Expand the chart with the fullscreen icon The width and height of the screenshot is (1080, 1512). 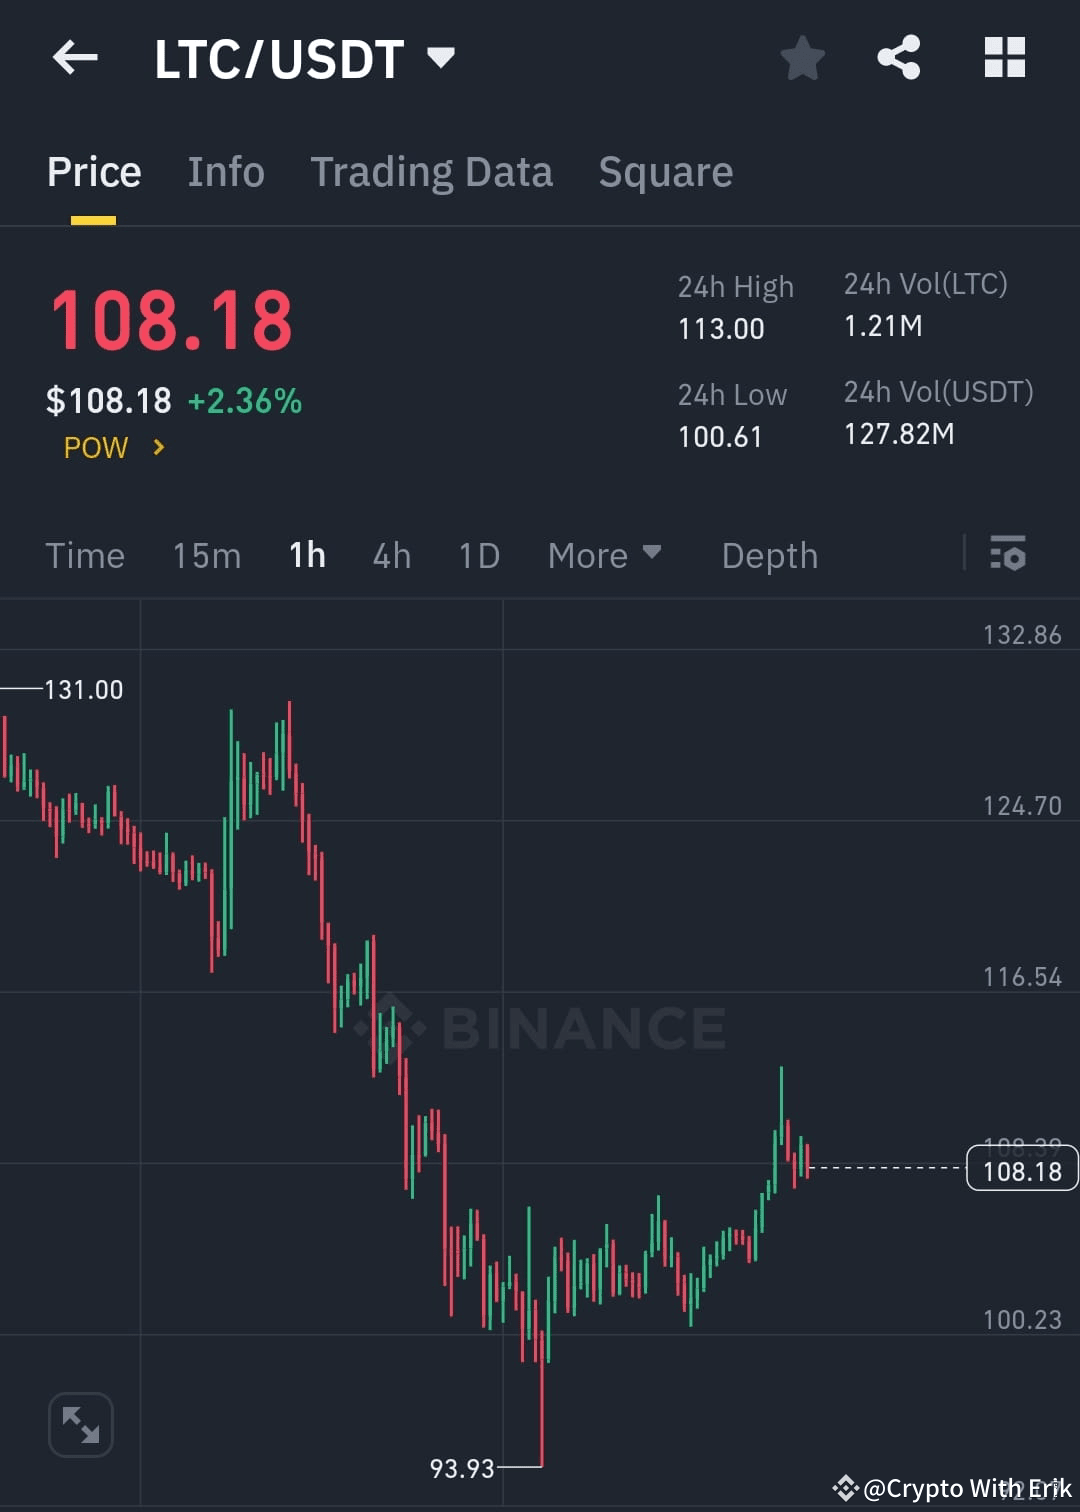click(80, 1425)
